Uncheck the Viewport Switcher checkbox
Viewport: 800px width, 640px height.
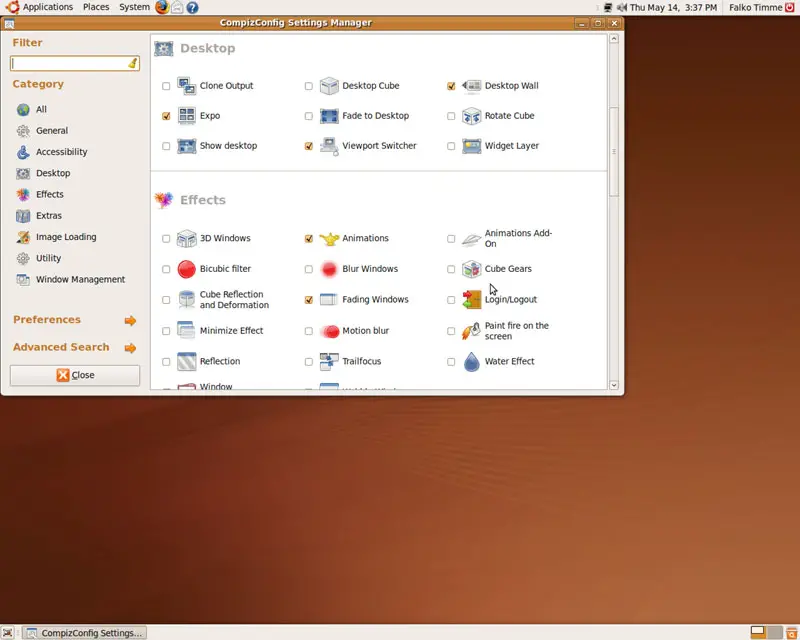(308, 146)
